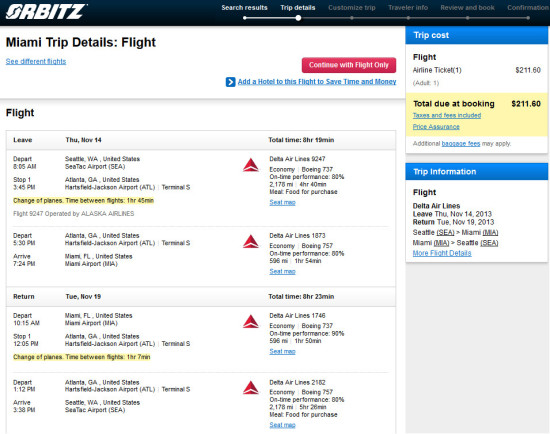550x434 pixels.
Task: Open Taxes and fees included link
Action: click(x=447, y=115)
